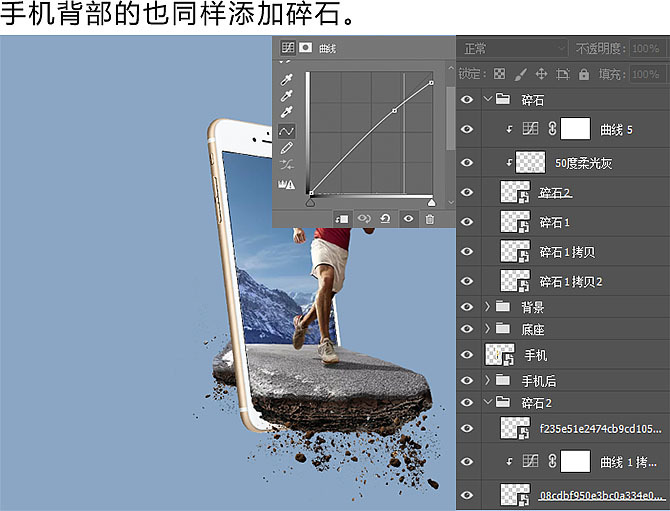The width and height of the screenshot is (670, 511).
Task: Expand the 背景 layer group
Action: [x=488, y=306]
